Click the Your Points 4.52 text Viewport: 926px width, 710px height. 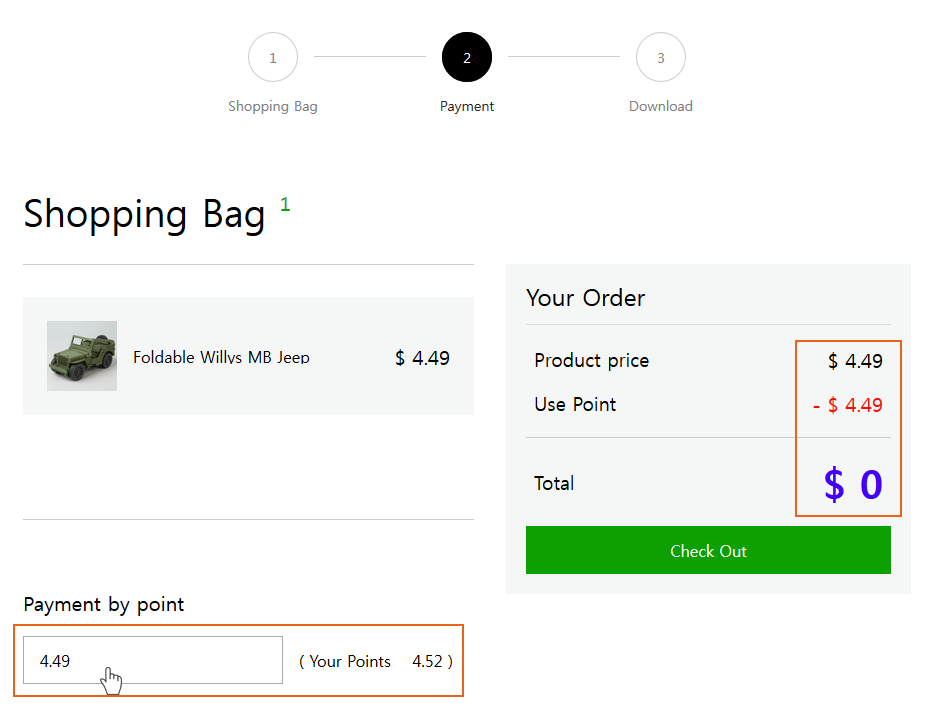[x=376, y=661]
